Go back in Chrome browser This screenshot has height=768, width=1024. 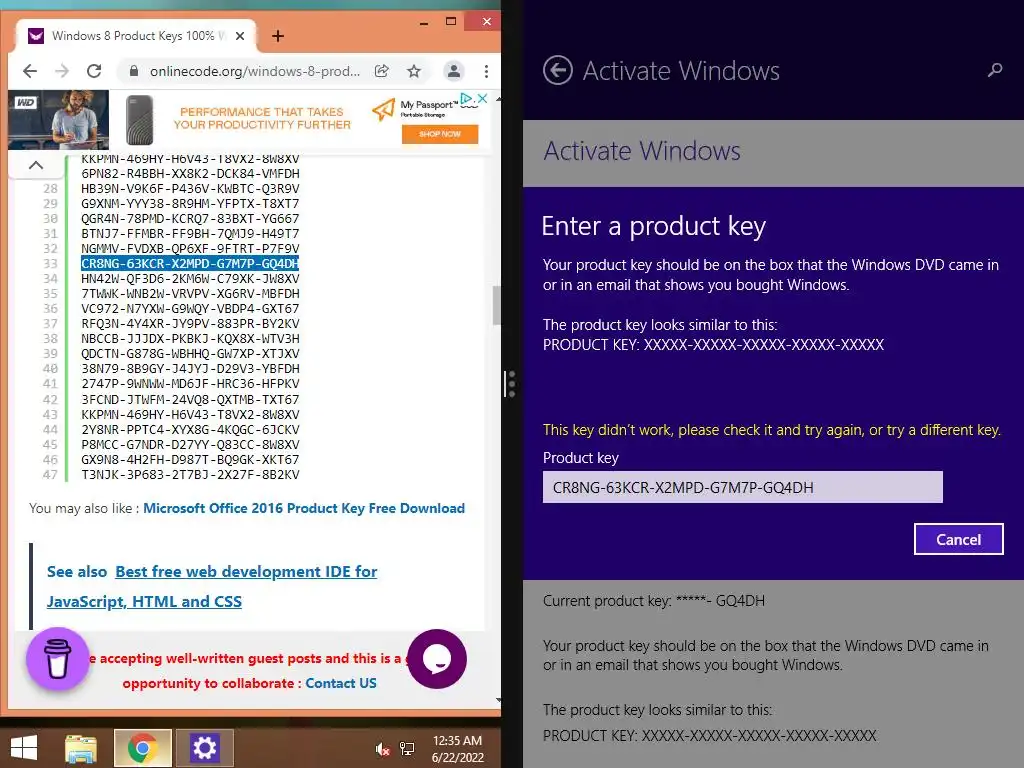coord(30,71)
